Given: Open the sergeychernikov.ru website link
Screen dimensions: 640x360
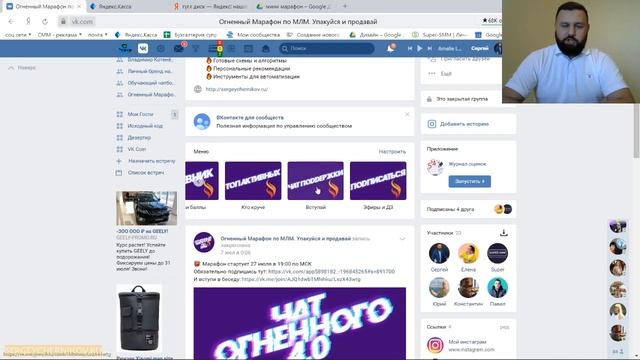Looking at the screenshot, I should [x=237, y=89].
